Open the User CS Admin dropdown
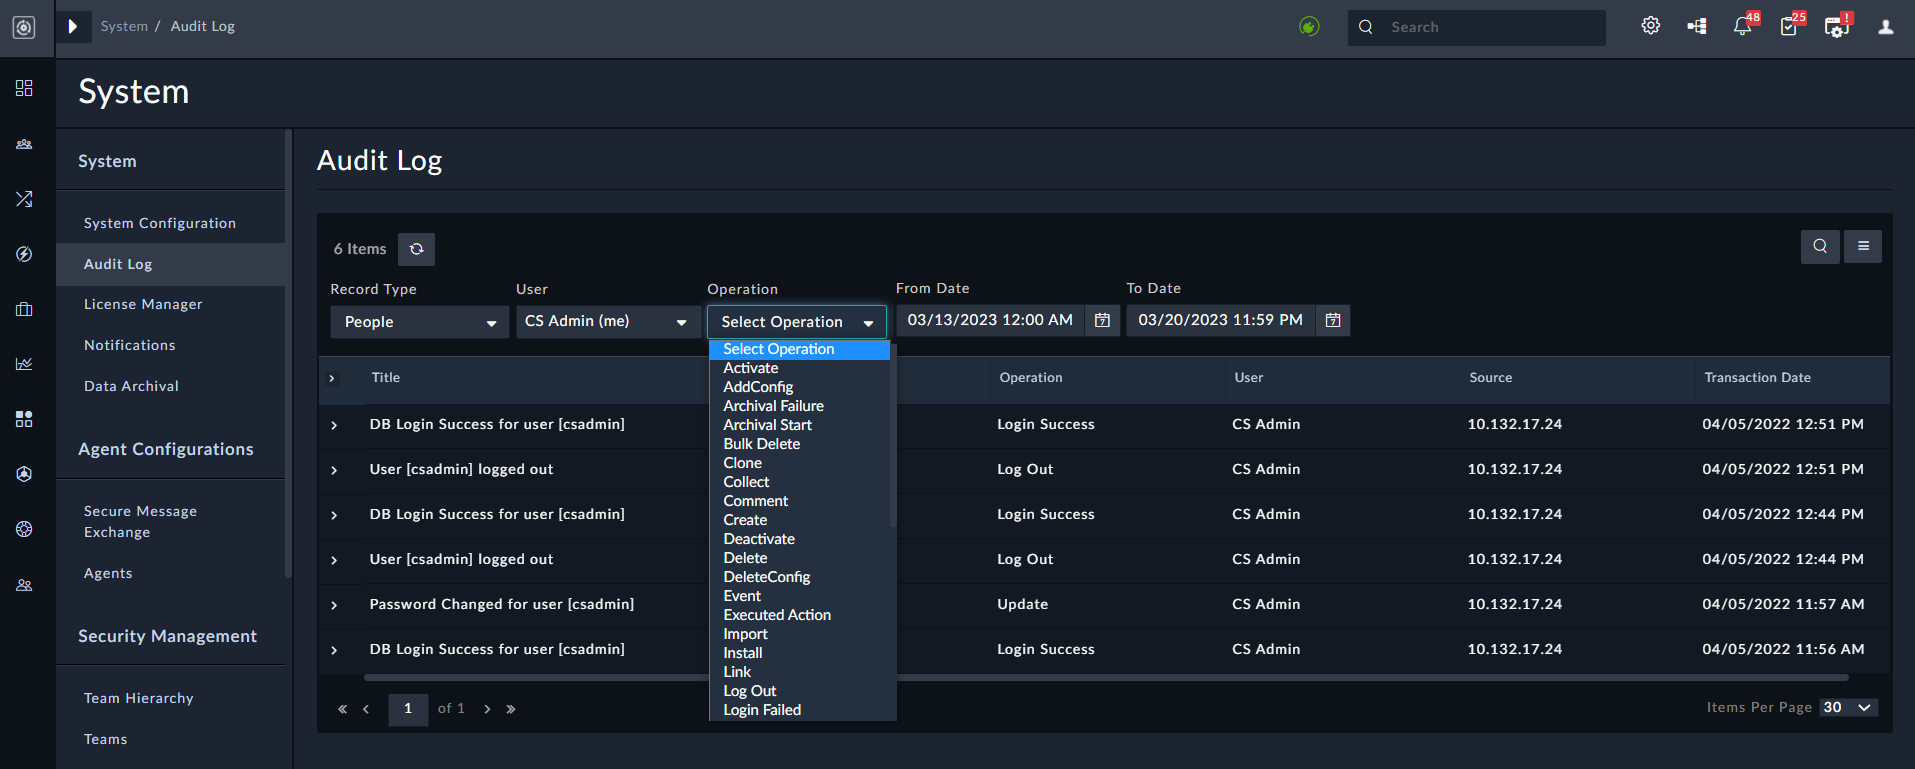The height and width of the screenshot is (769, 1915). point(607,321)
